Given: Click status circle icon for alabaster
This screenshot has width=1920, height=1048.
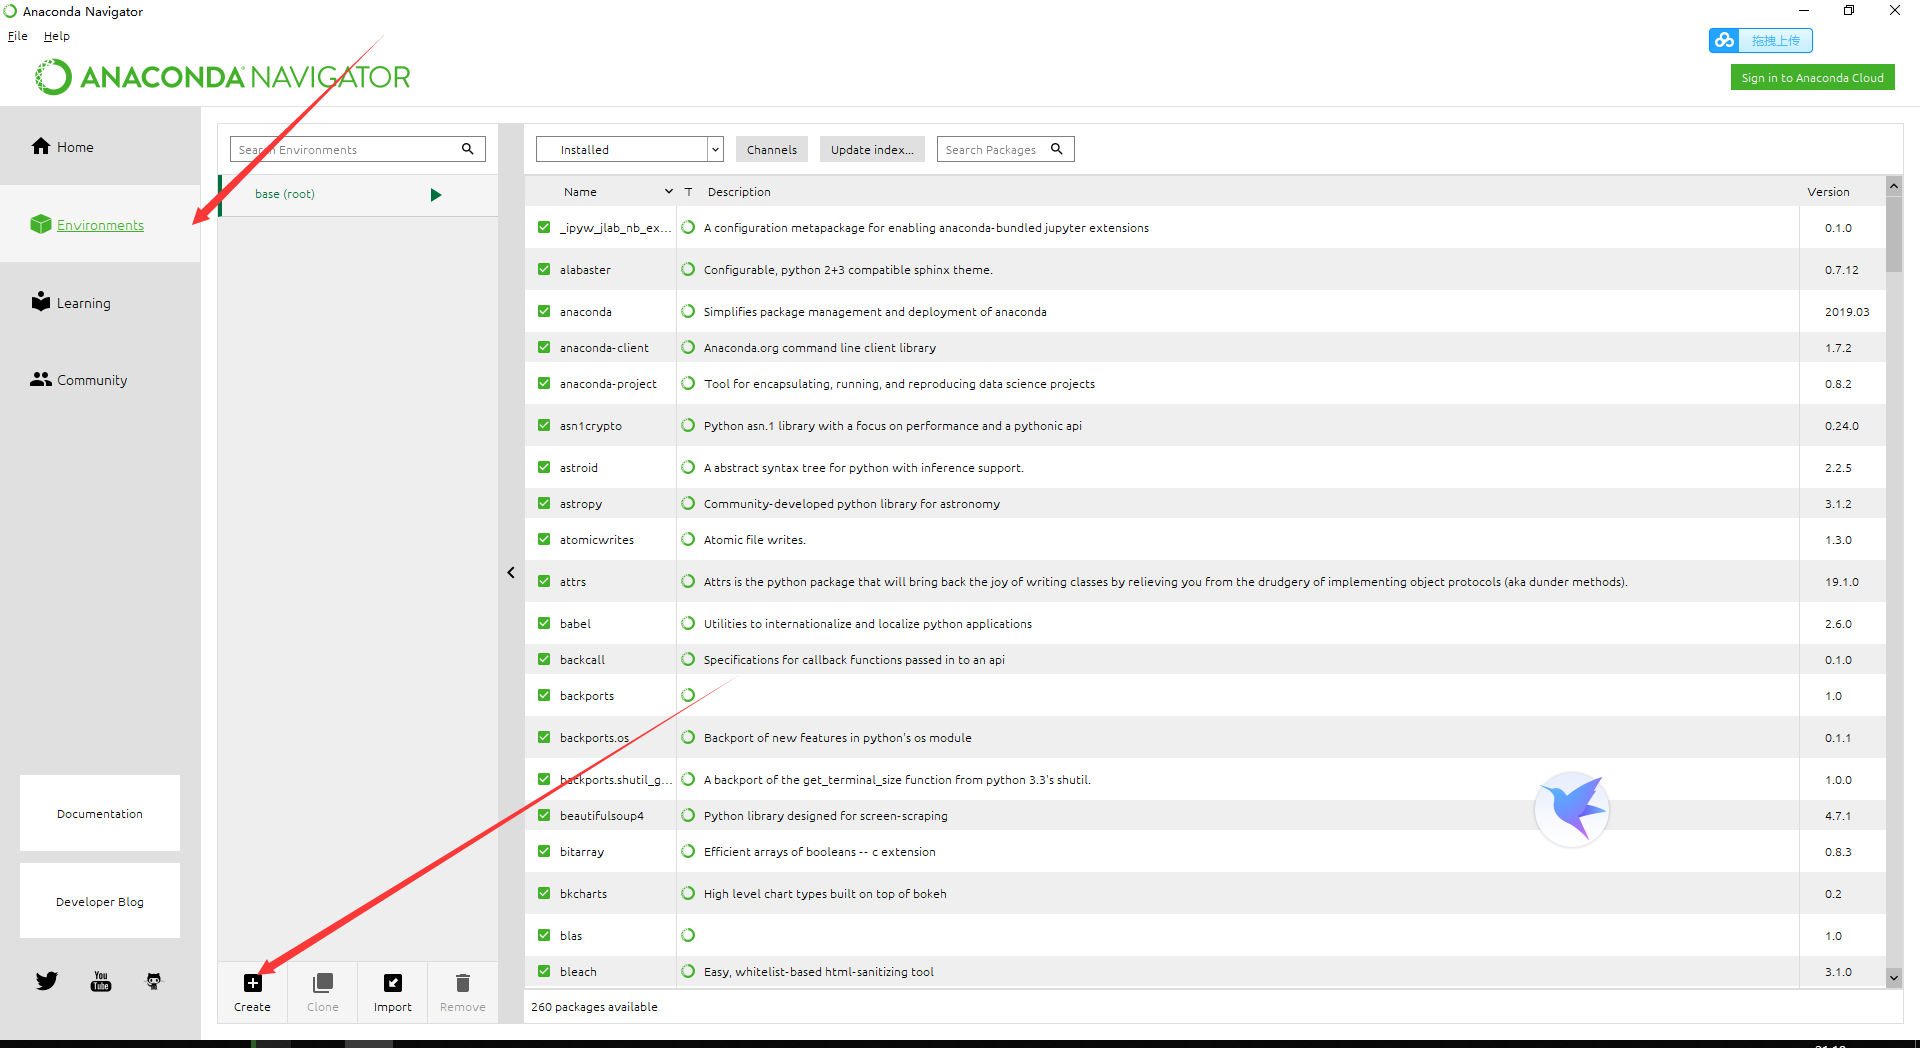Looking at the screenshot, I should tap(688, 269).
